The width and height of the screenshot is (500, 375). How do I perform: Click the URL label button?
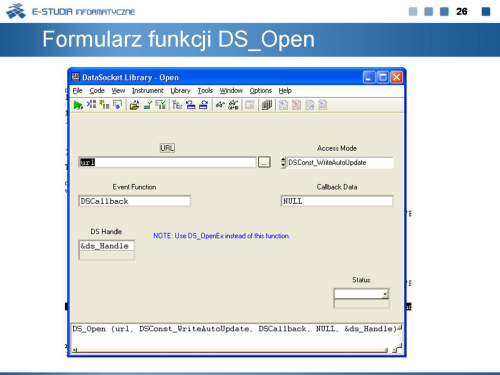click(167, 148)
